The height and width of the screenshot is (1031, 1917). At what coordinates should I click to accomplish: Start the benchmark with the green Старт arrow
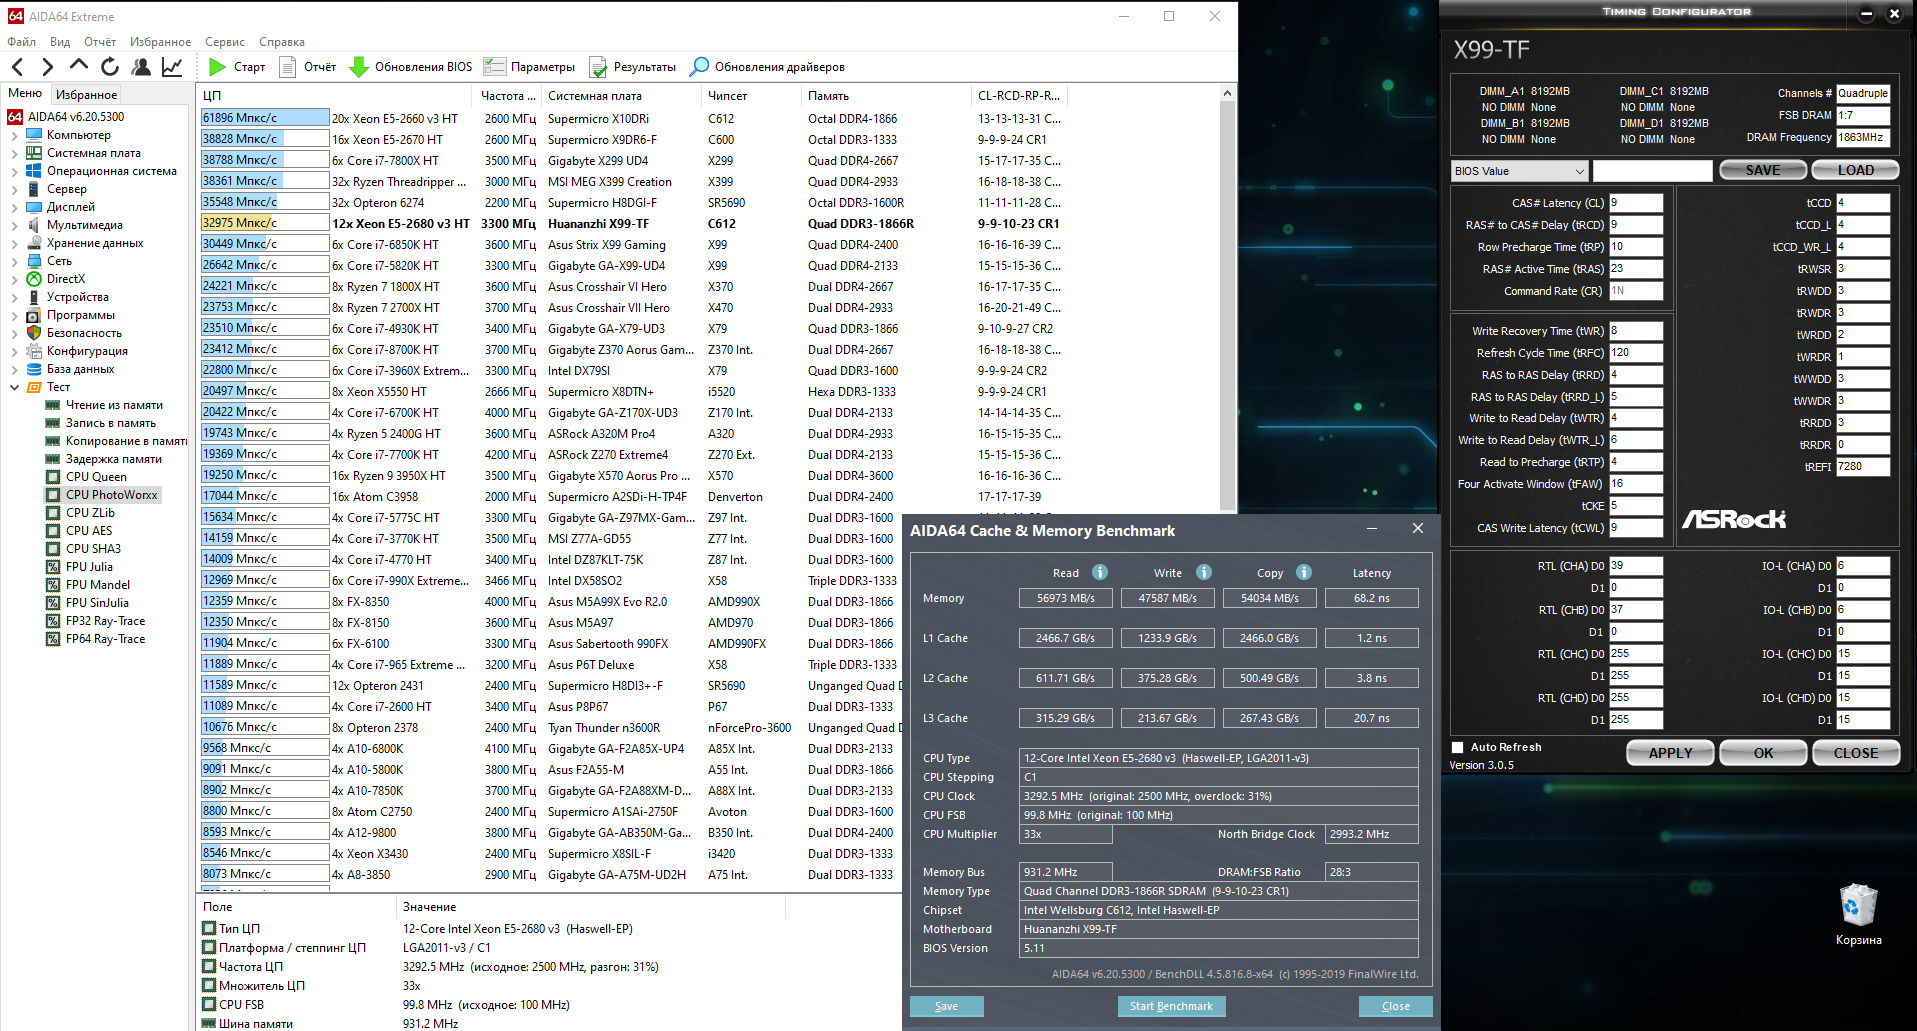pos(217,67)
